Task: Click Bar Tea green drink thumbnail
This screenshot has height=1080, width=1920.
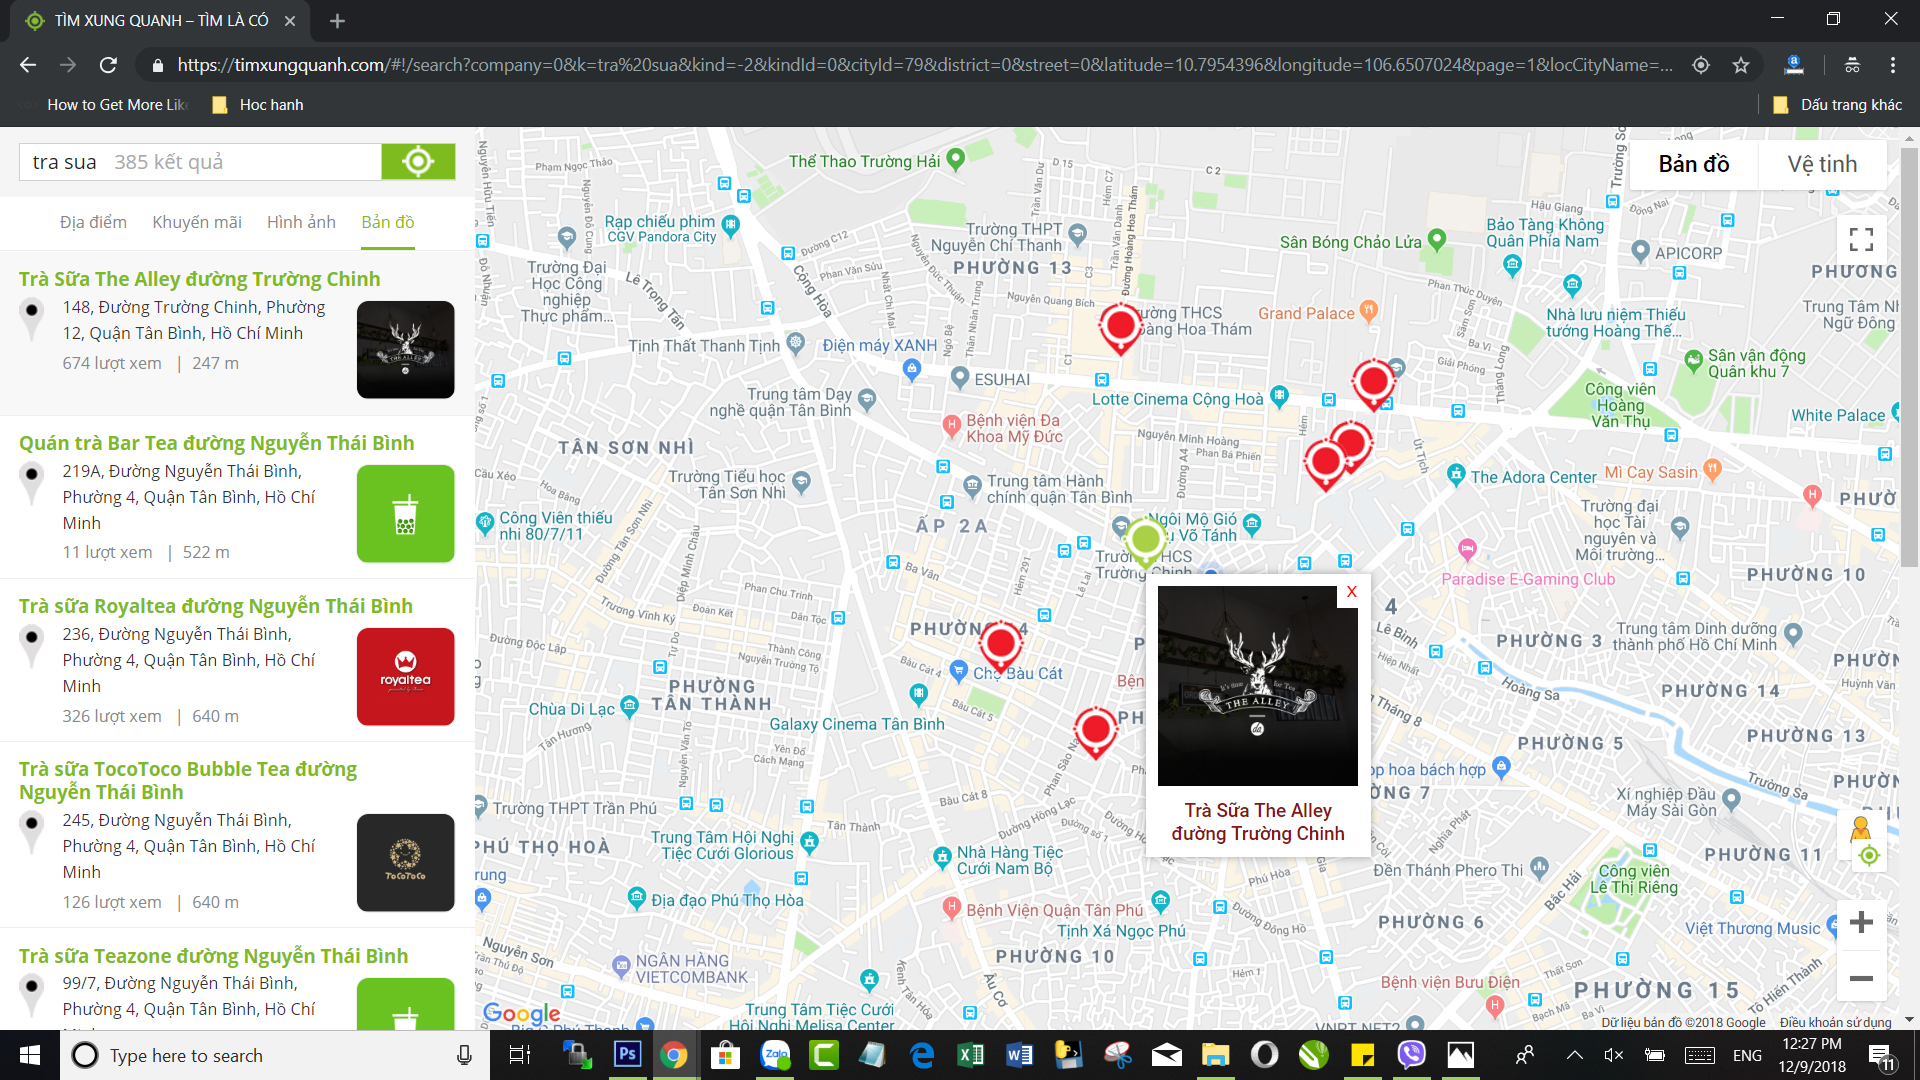Action: [405, 514]
